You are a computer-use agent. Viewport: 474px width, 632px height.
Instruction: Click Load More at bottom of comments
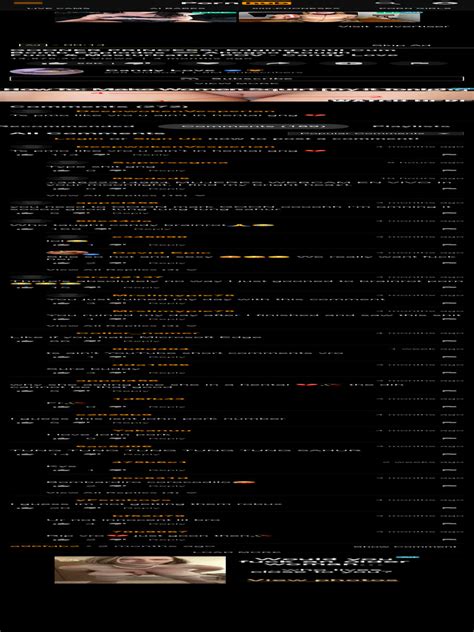click(237, 552)
